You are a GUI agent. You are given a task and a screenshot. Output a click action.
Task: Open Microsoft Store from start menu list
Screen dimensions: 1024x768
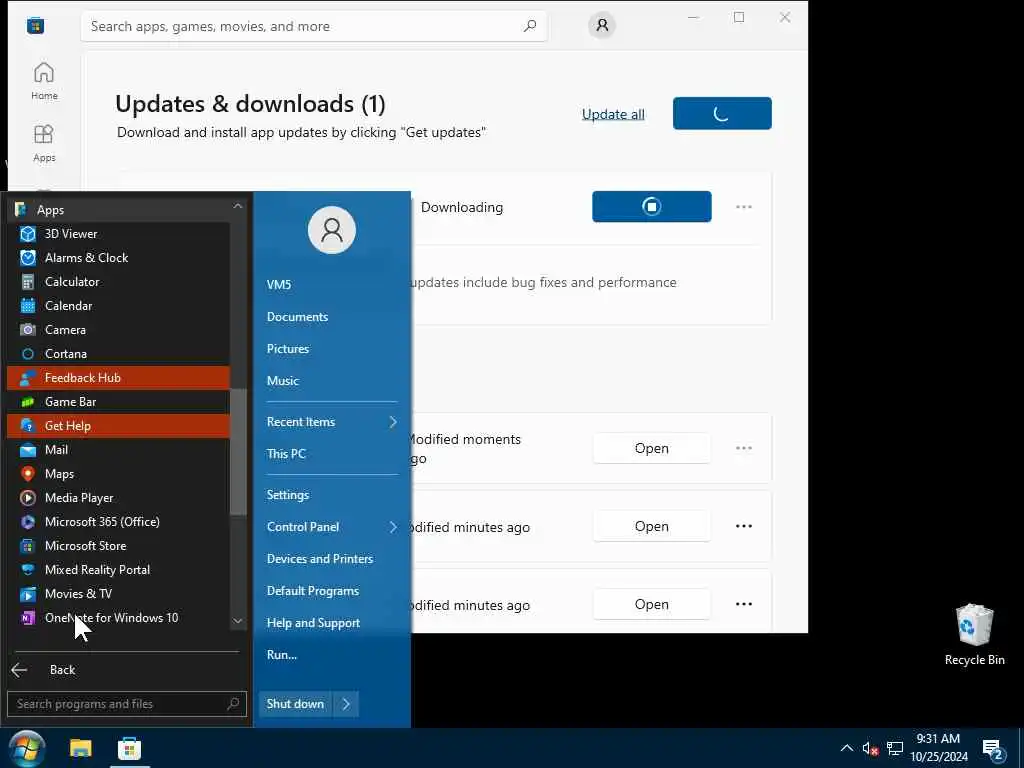[118, 546]
